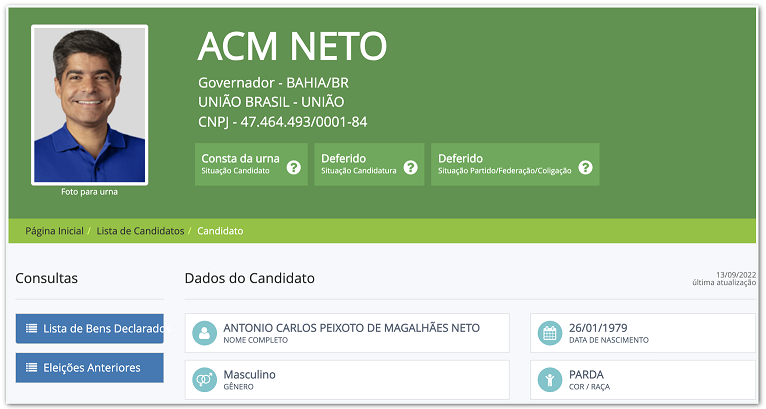Click the calendar icon beside birth date
The height and width of the screenshot is (409, 766).
click(549, 333)
